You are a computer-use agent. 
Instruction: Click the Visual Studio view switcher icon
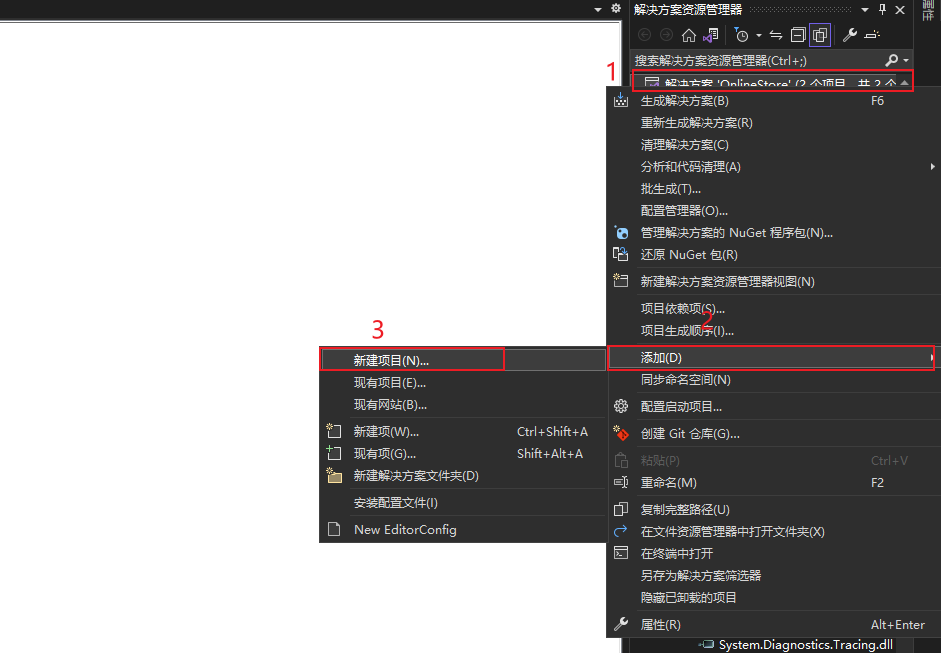[x=711, y=35]
